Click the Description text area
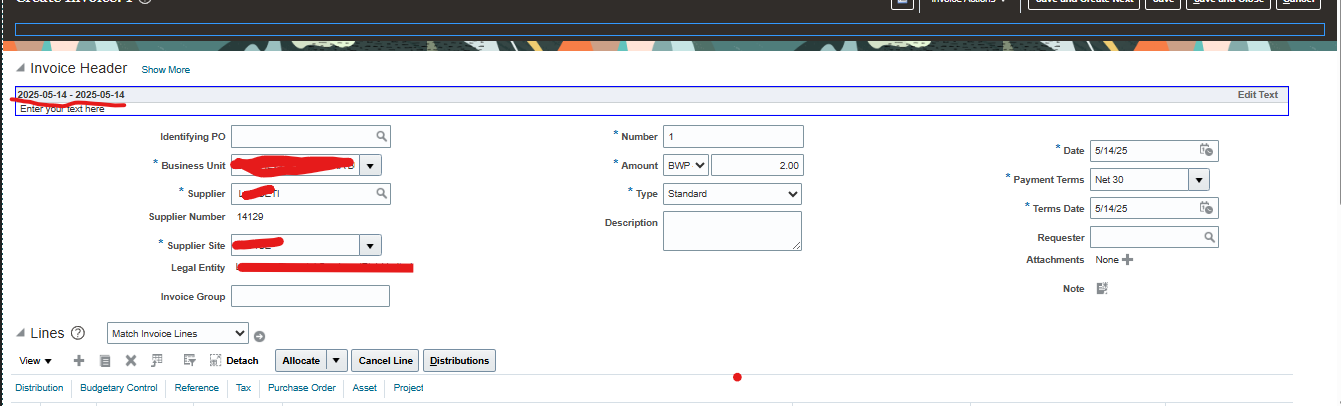The width and height of the screenshot is (1341, 406). point(732,231)
